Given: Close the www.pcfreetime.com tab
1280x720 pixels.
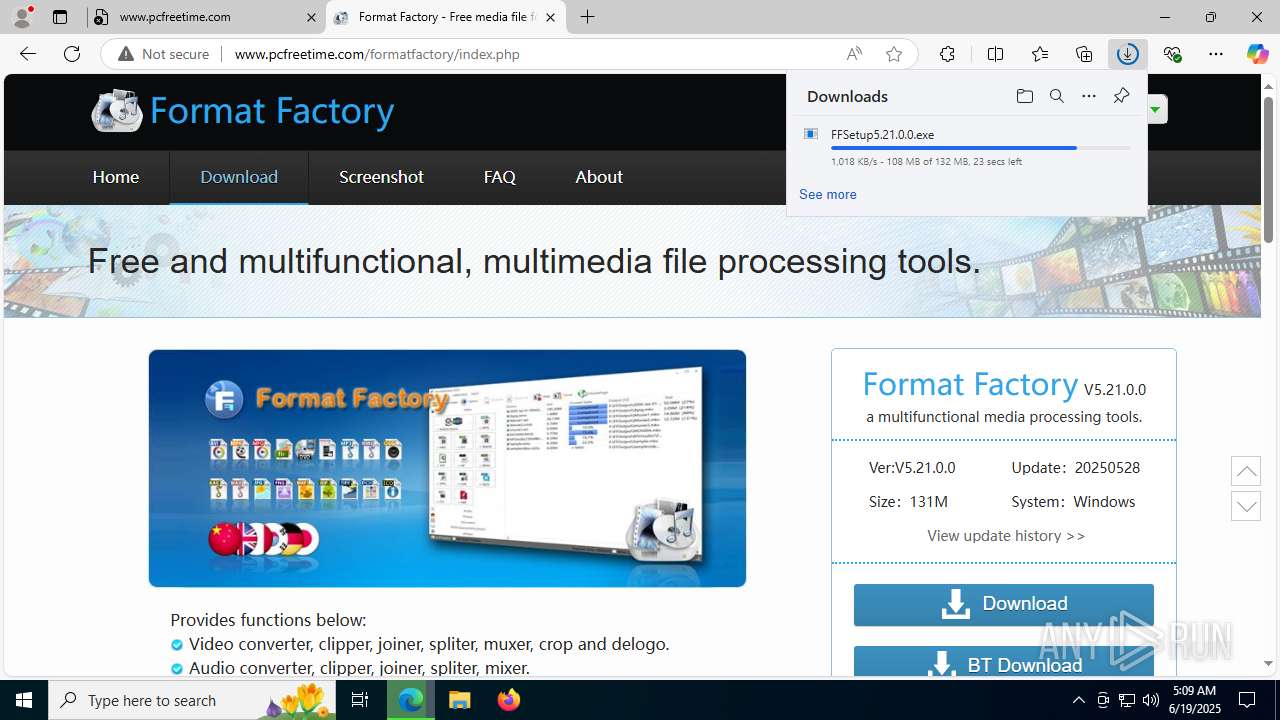Looking at the screenshot, I should point(310,17).
